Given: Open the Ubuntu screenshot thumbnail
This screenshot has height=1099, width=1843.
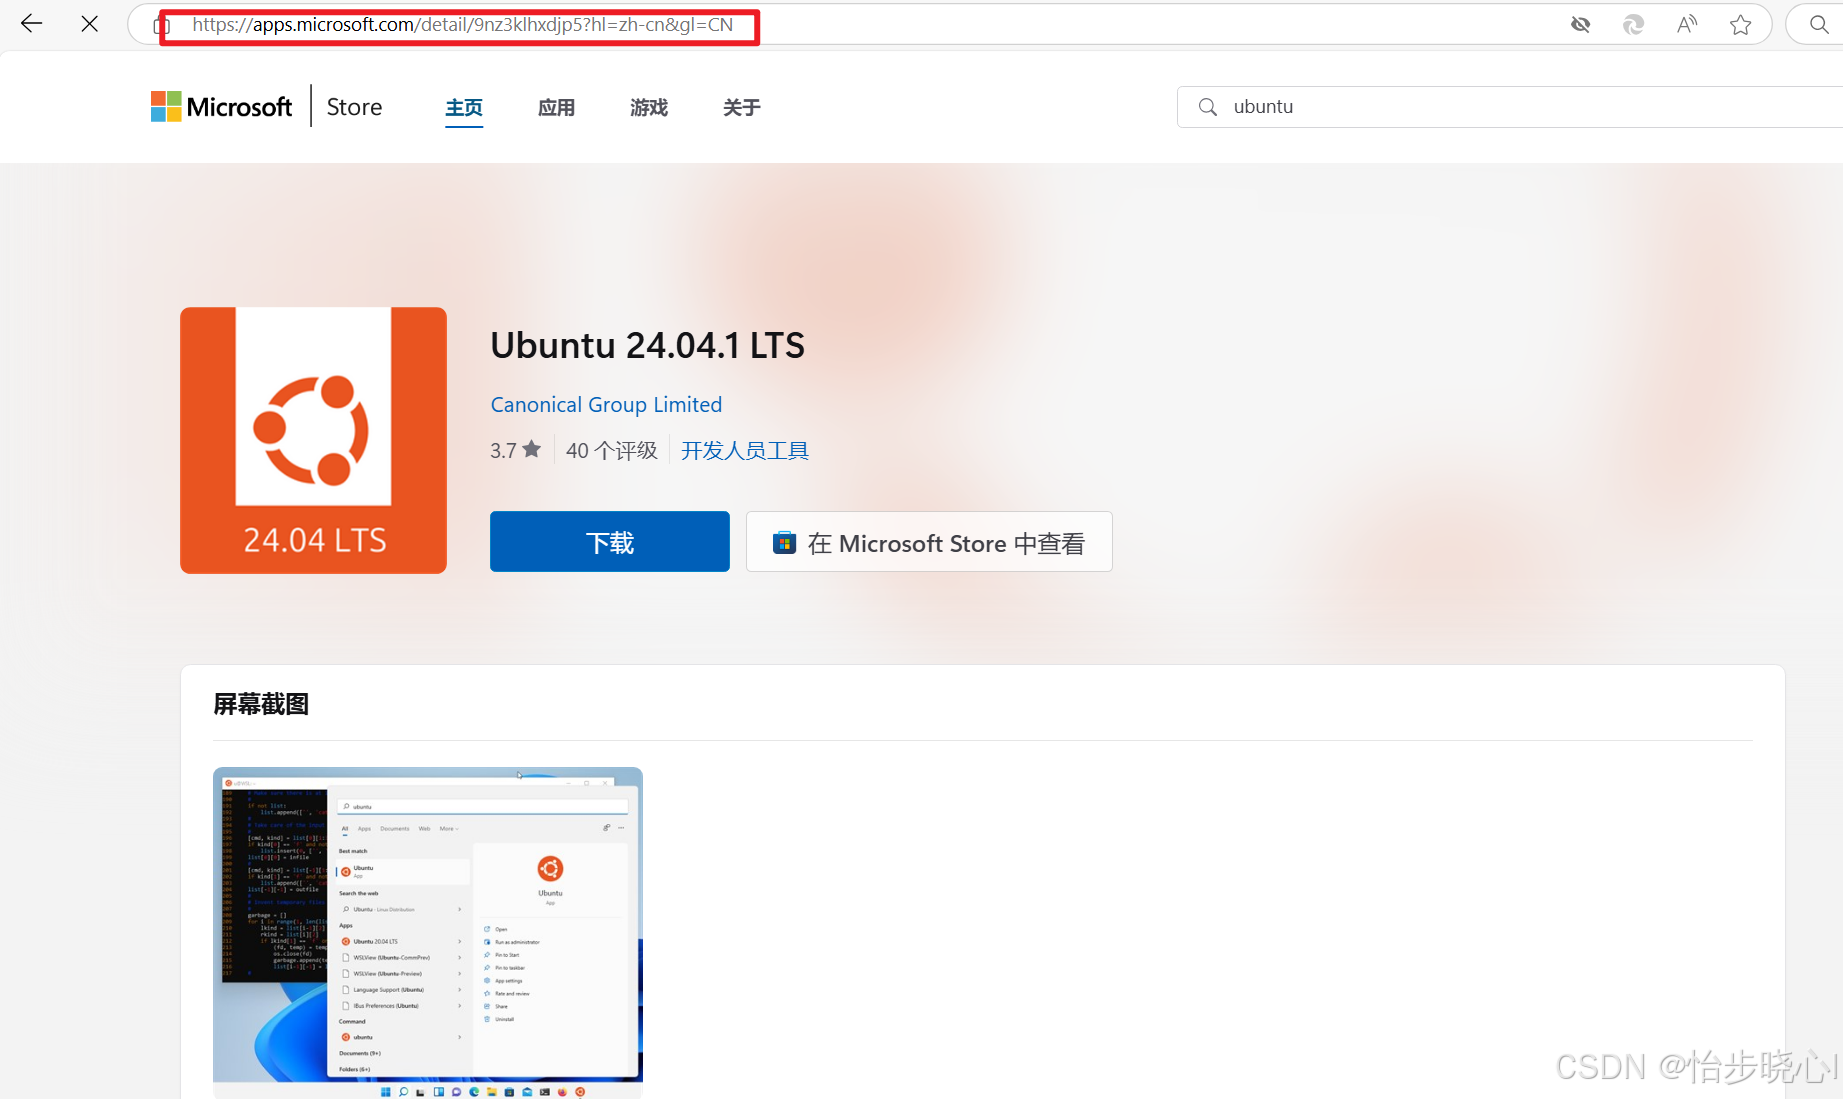Looking at the screenshot, I should [428, 930].
